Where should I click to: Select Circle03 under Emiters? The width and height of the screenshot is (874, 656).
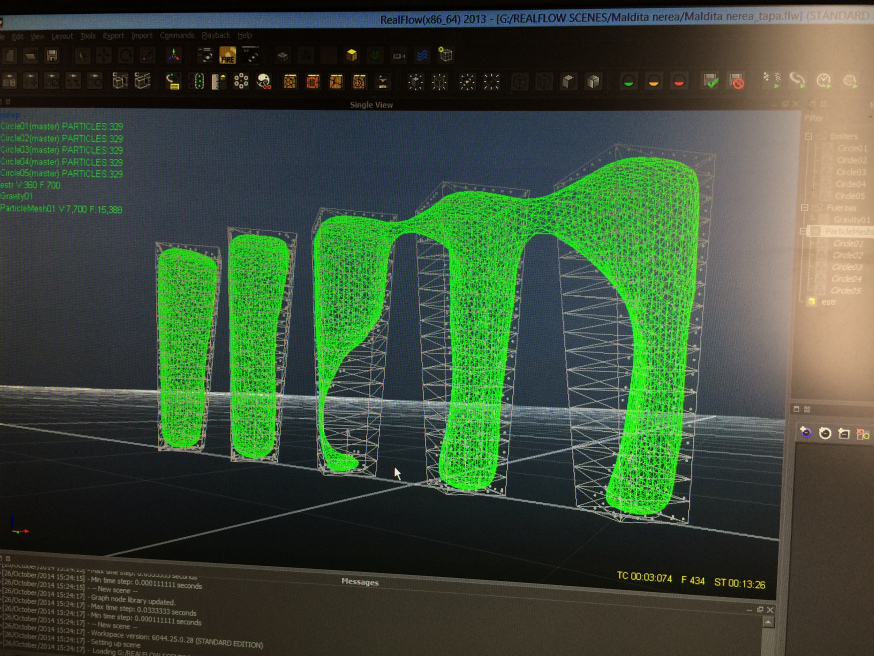(x=850, y=172)
